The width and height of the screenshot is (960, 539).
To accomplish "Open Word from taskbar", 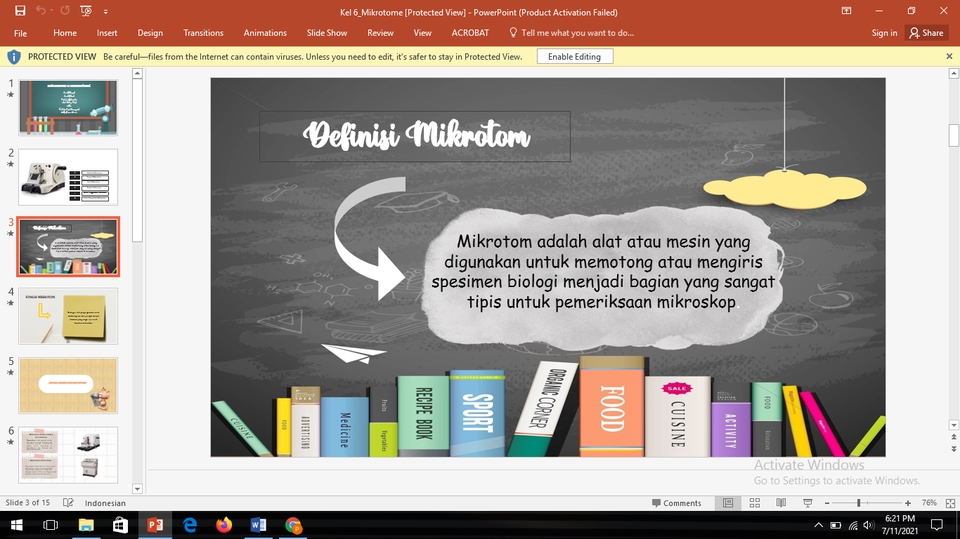I will tap(258, 525).
